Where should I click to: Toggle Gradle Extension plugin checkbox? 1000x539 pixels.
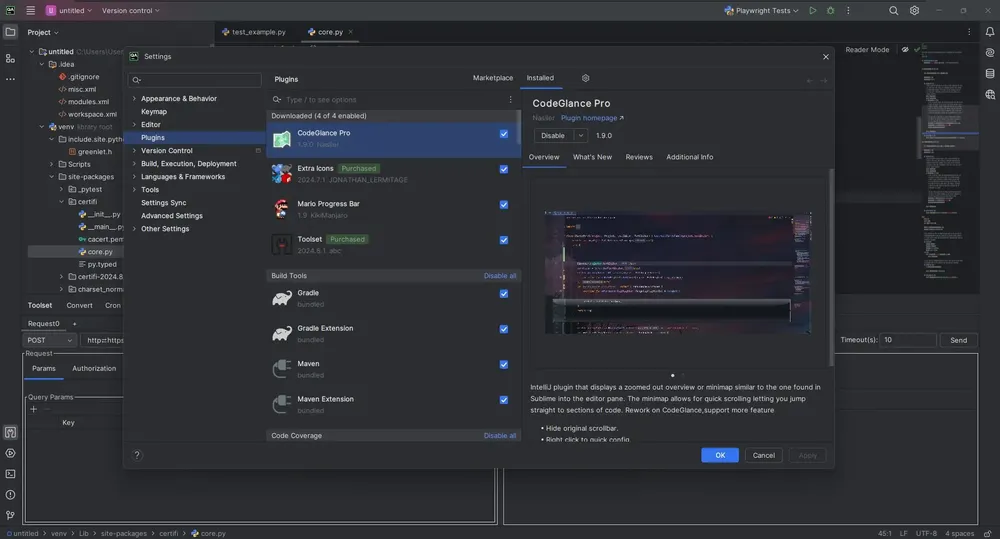(504, 329)
